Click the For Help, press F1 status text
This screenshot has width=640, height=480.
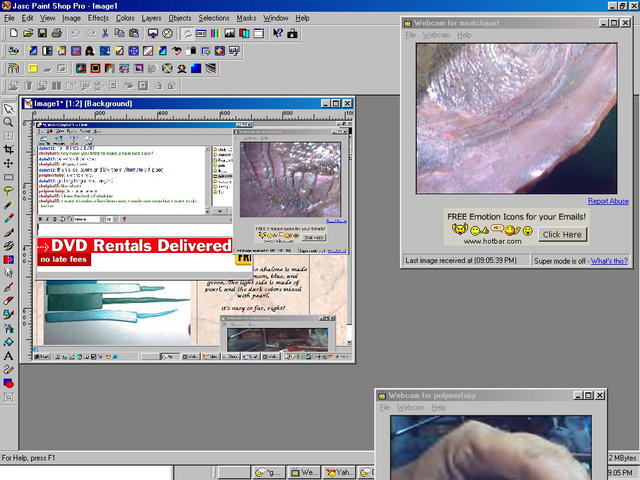coord(28,458)
